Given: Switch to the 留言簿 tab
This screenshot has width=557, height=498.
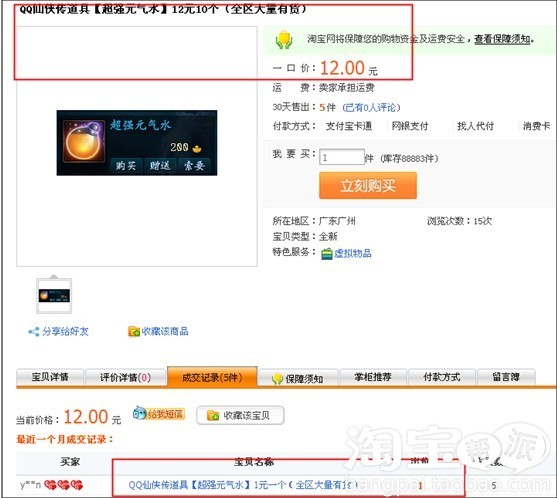Looking at the screenshot, I should [x=506, y=377].
